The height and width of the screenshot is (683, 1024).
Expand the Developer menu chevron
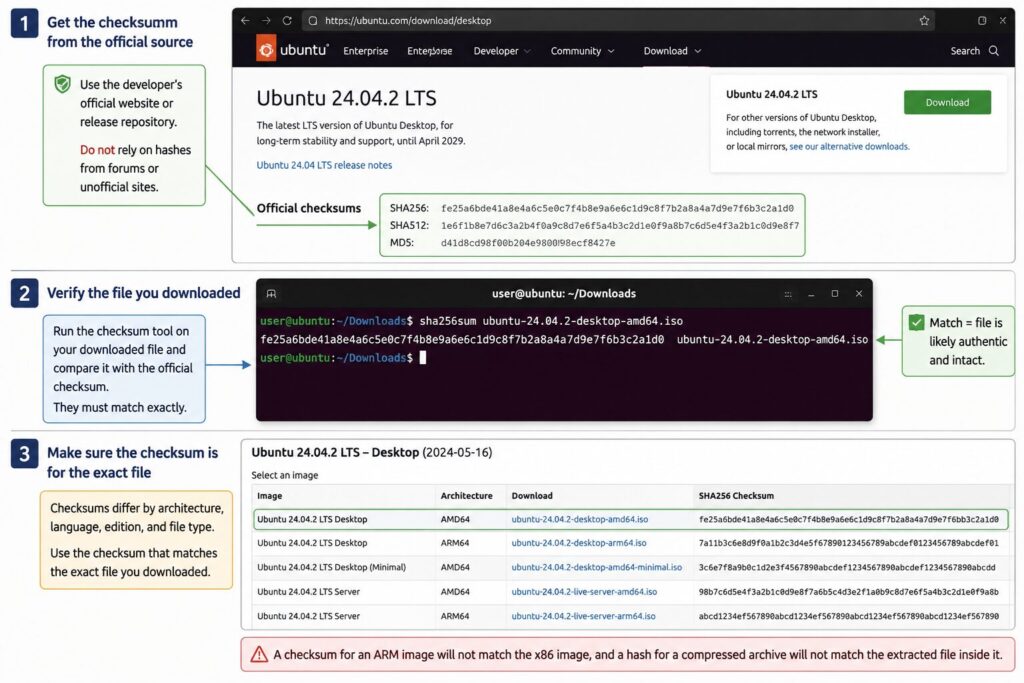(527, 51)
